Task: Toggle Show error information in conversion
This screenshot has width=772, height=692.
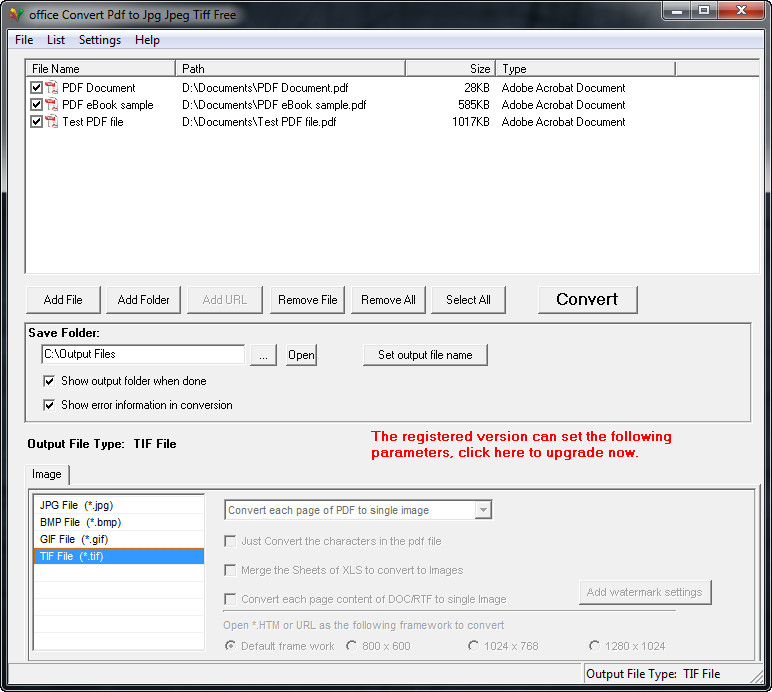Action: tap(49, 405)
